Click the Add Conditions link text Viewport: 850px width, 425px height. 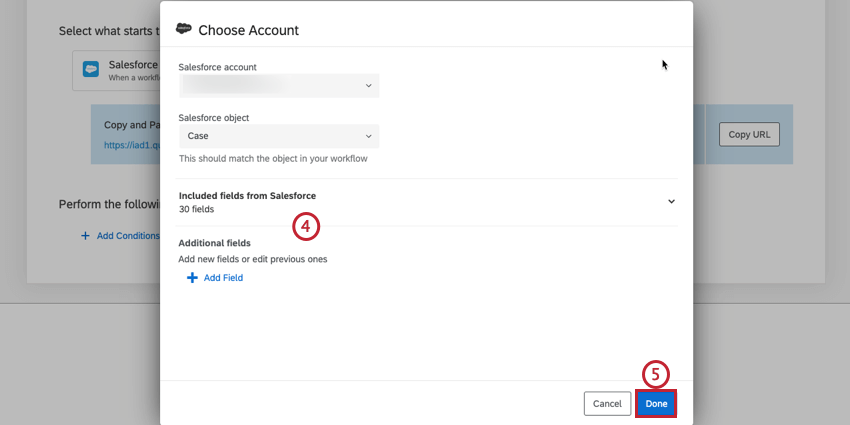(x=128, y=236)
